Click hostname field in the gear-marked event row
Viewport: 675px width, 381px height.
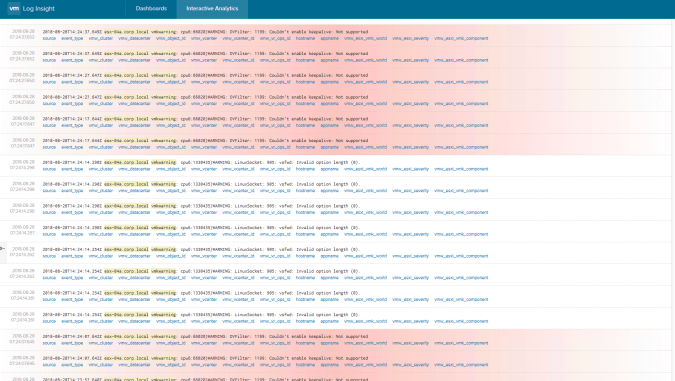tap(305, 256)
